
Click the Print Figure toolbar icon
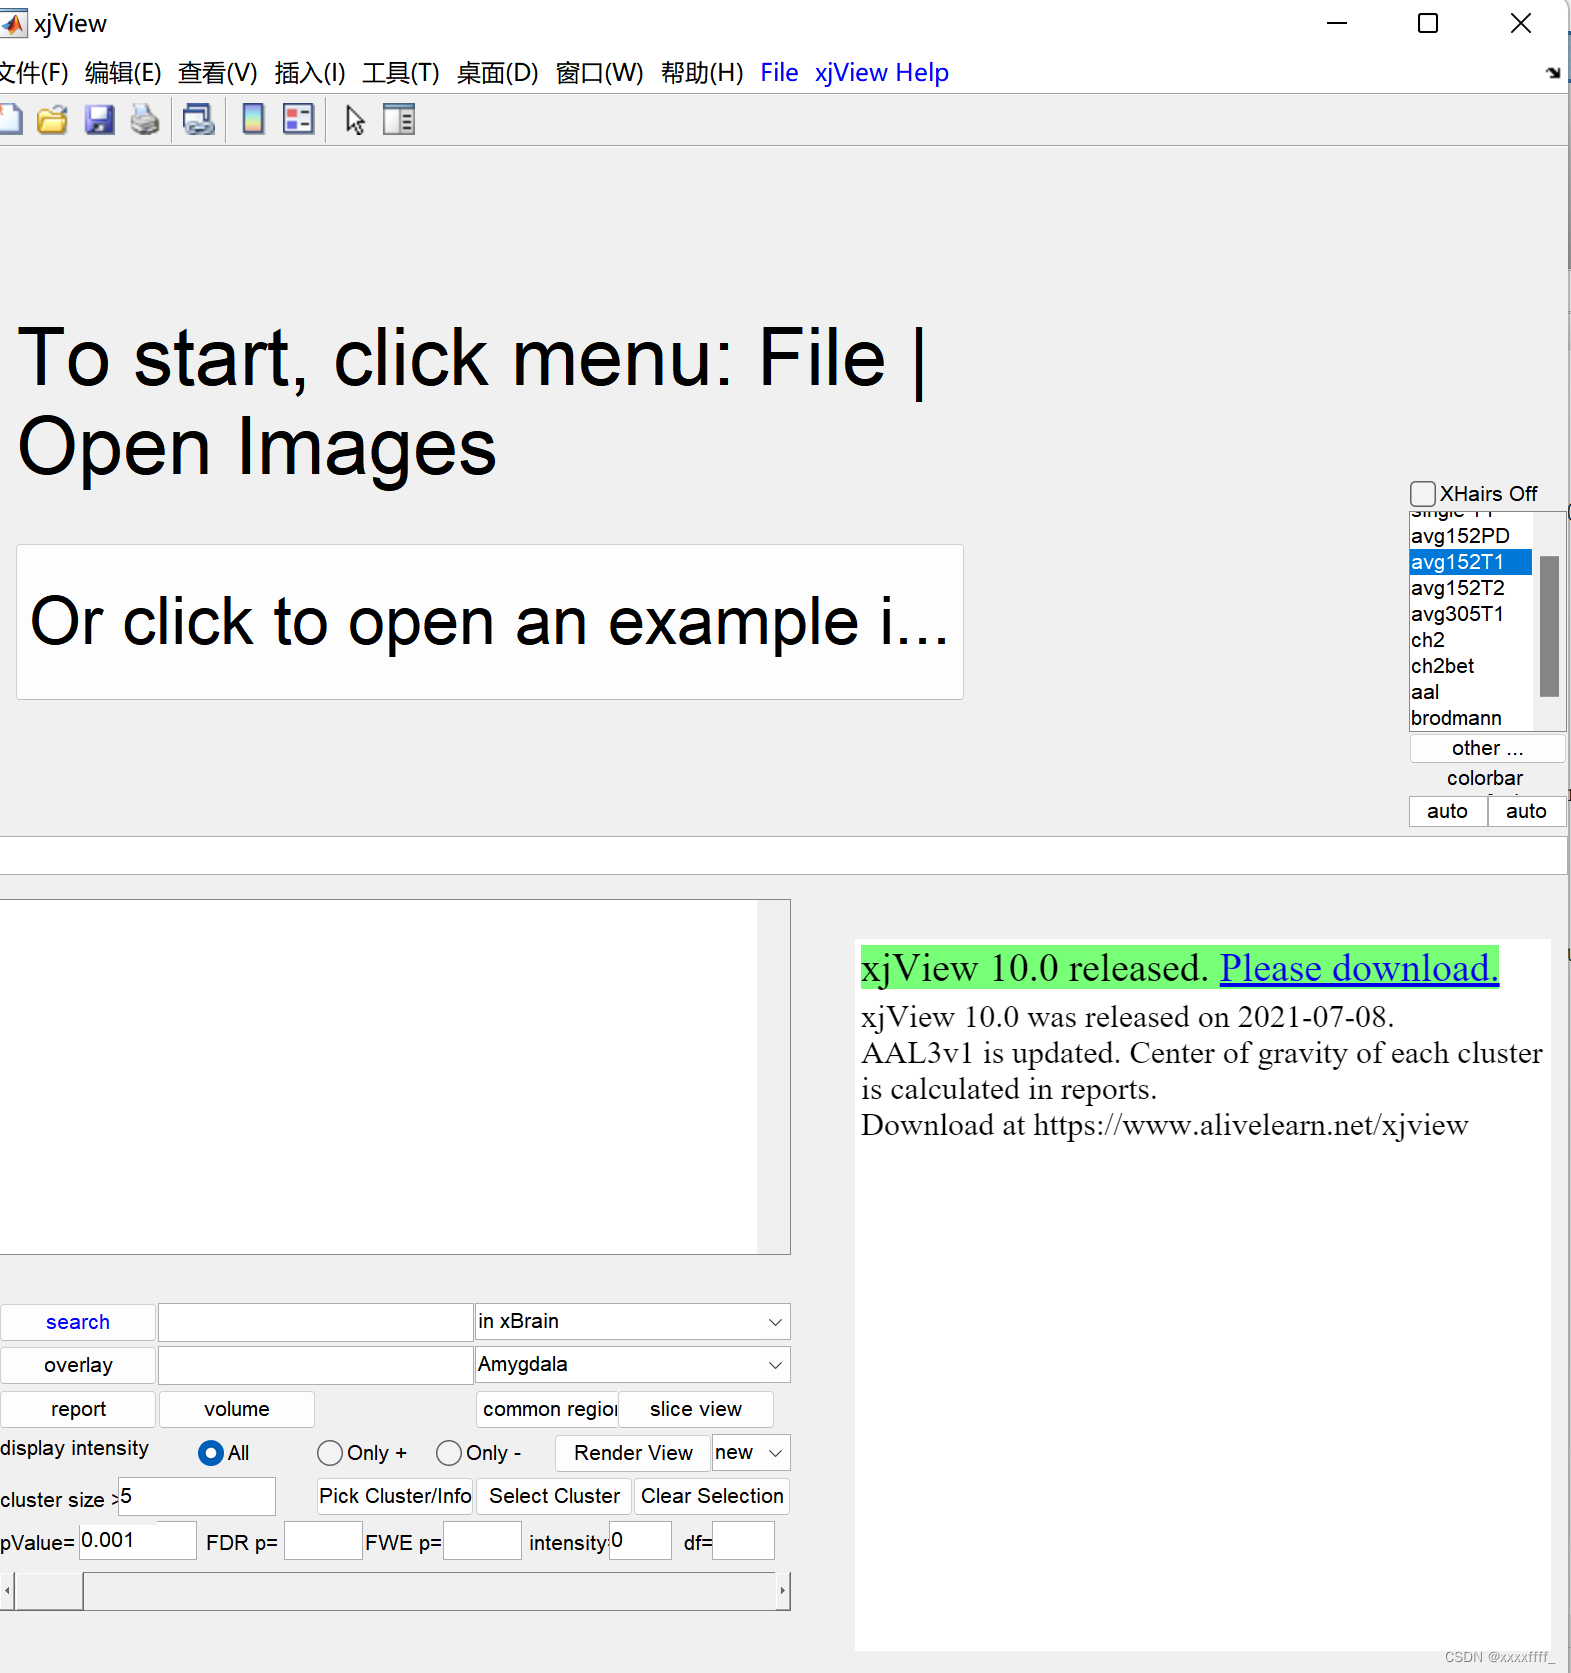click(x=145, y=120)
